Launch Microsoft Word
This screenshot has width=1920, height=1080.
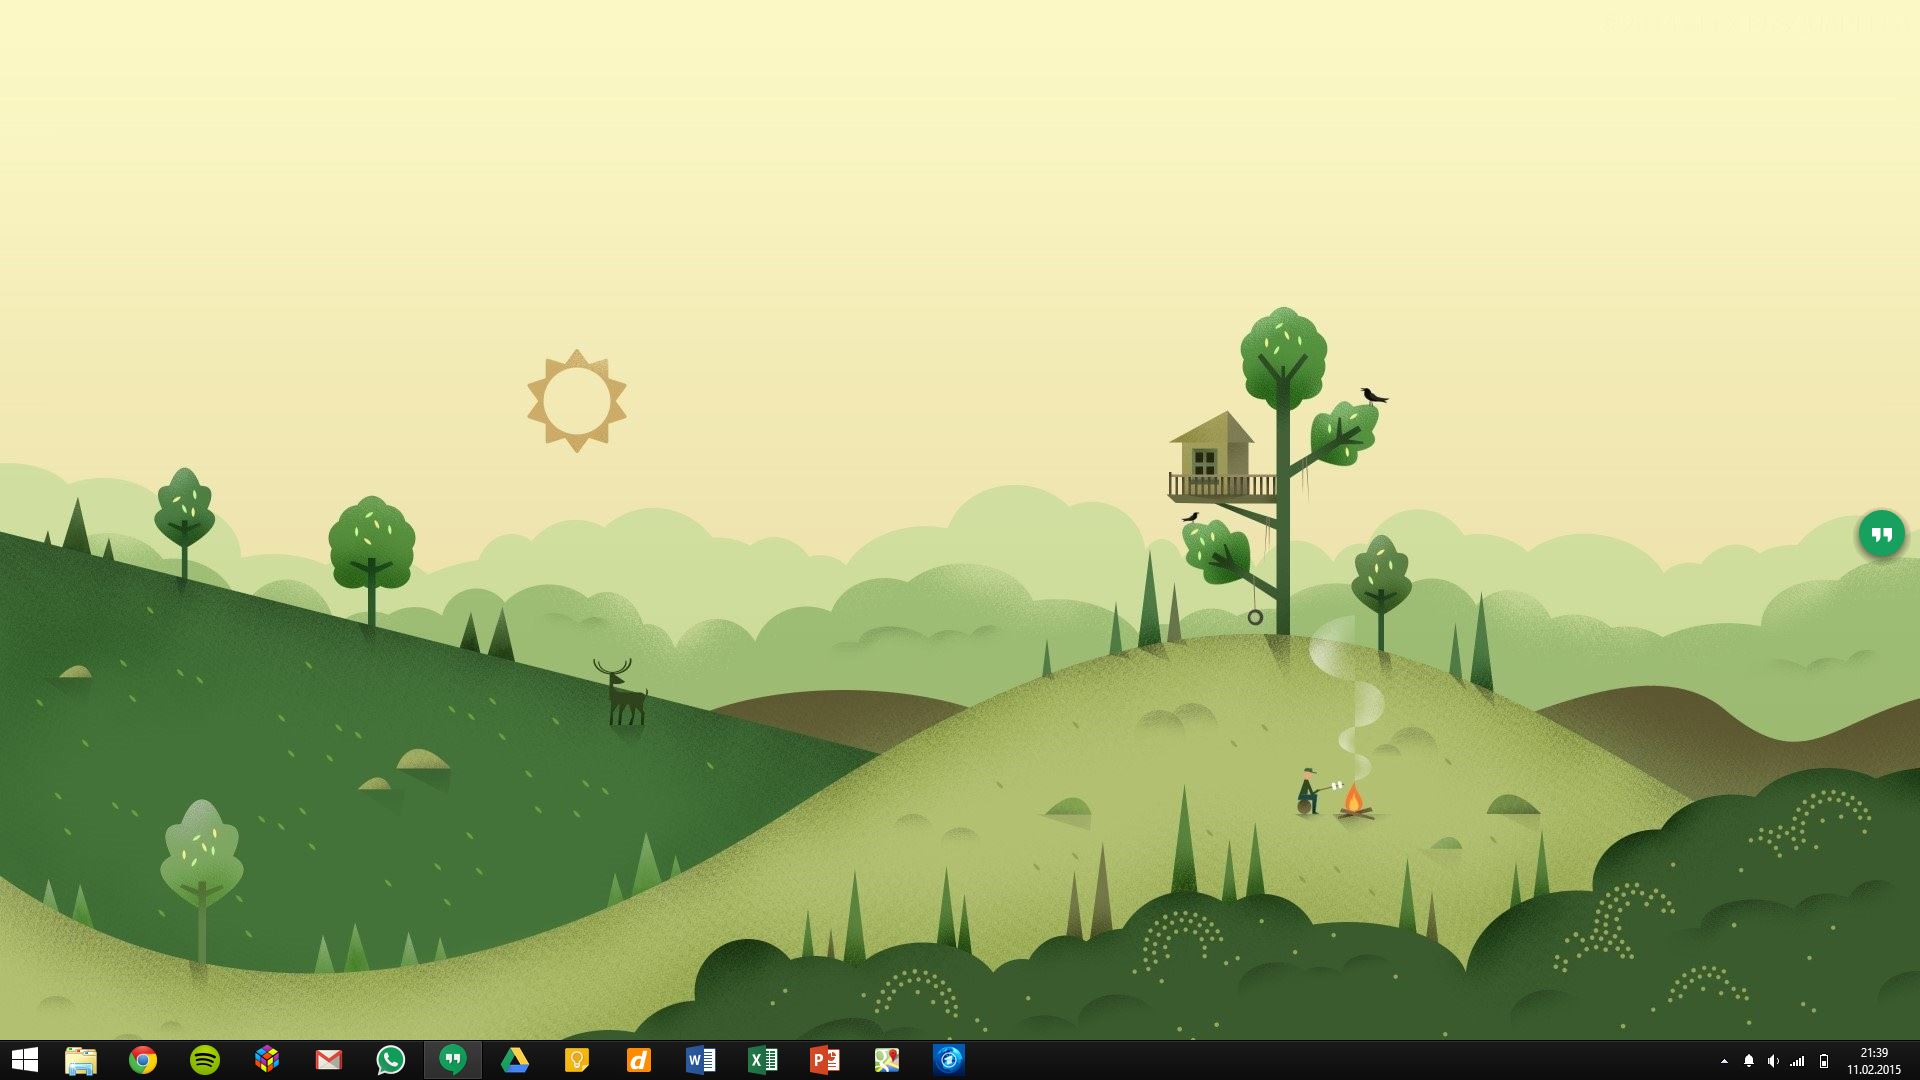[x=701, y=1060]
